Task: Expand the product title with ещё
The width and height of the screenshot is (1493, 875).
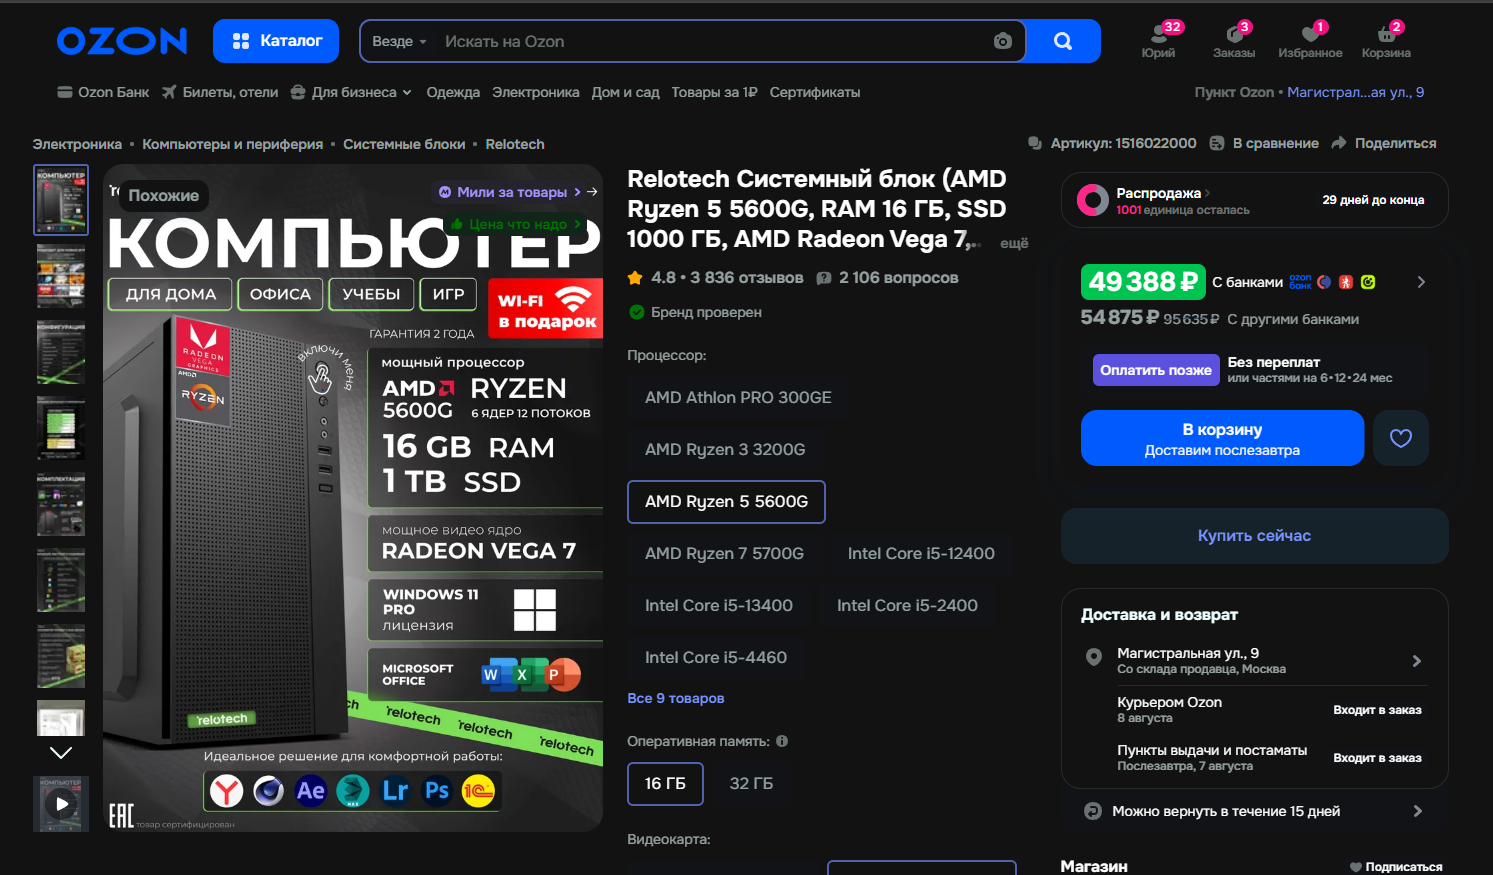Action: 1014,243
